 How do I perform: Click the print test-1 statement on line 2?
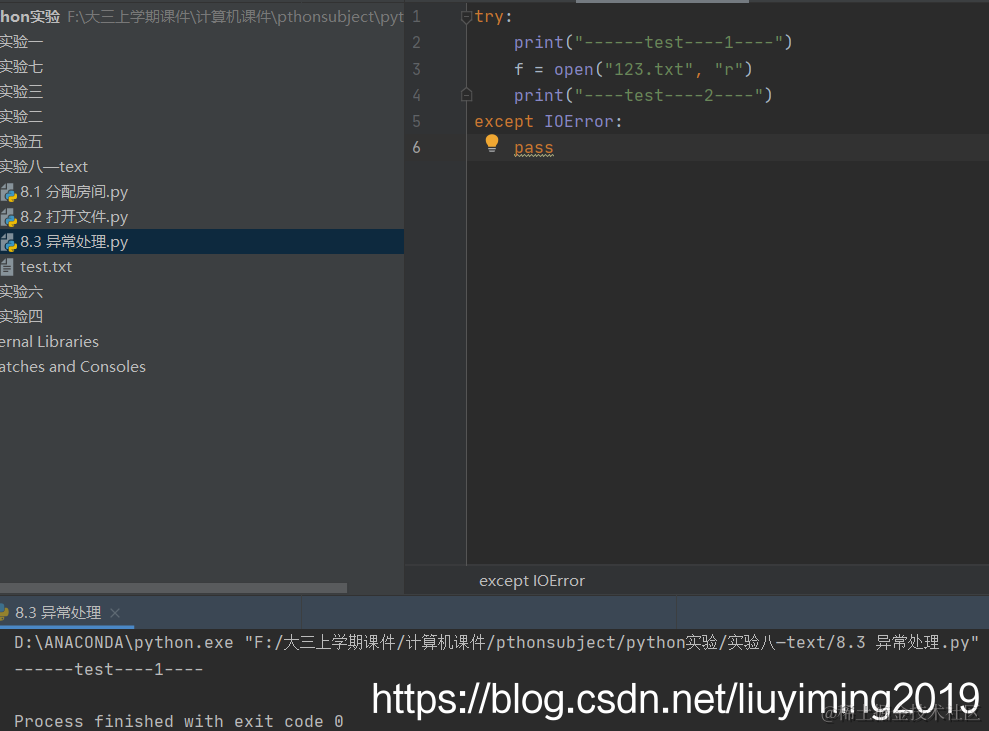pos(653,43)
